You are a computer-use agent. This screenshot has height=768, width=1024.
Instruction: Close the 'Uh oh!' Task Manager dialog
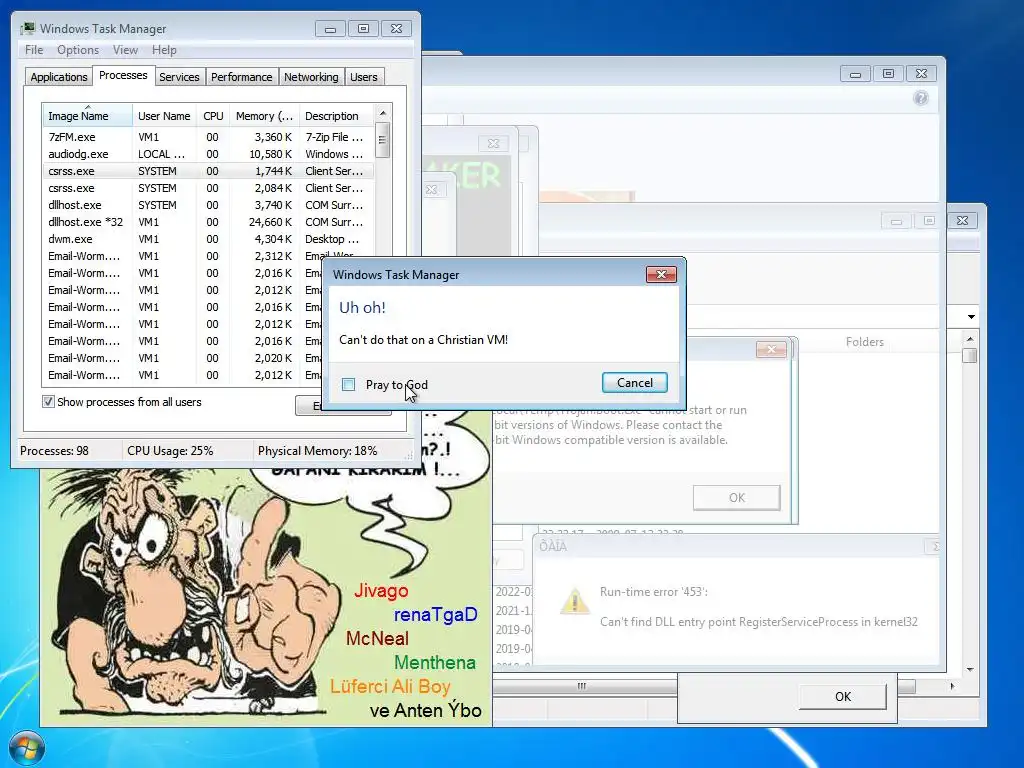pos(661,274)
